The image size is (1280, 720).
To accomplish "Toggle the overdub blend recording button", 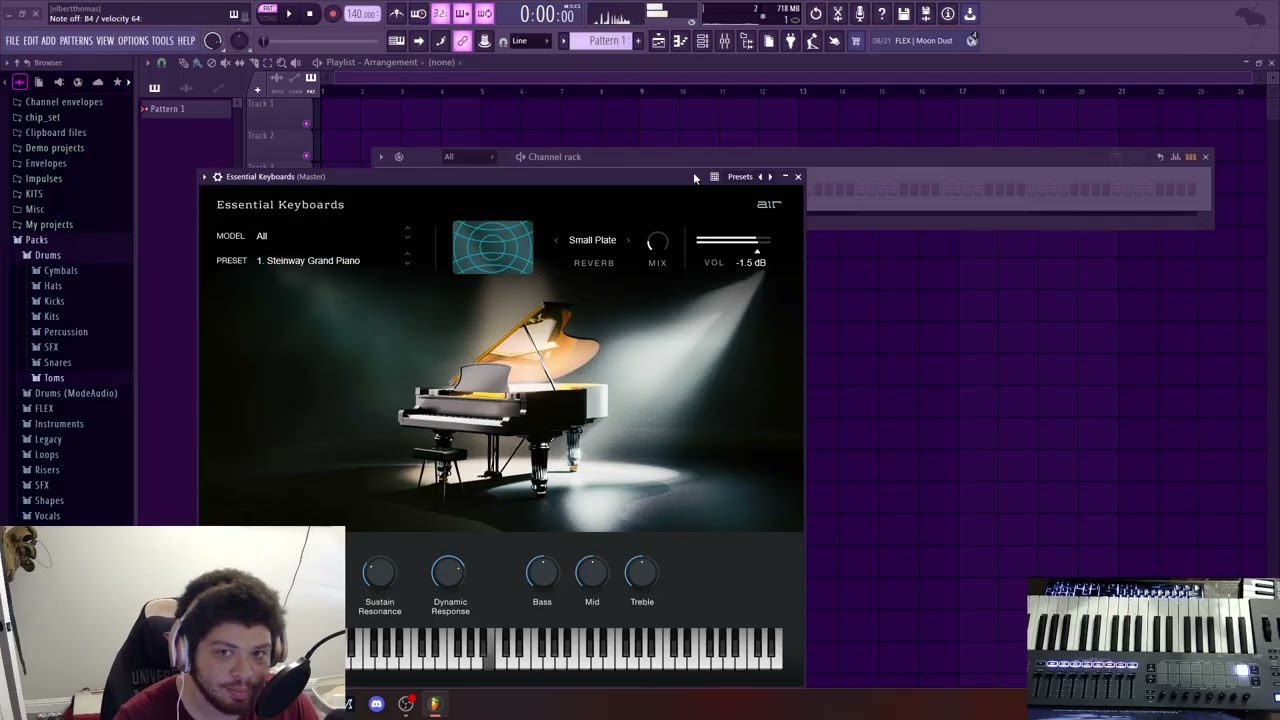I will [x=462, y=14].
